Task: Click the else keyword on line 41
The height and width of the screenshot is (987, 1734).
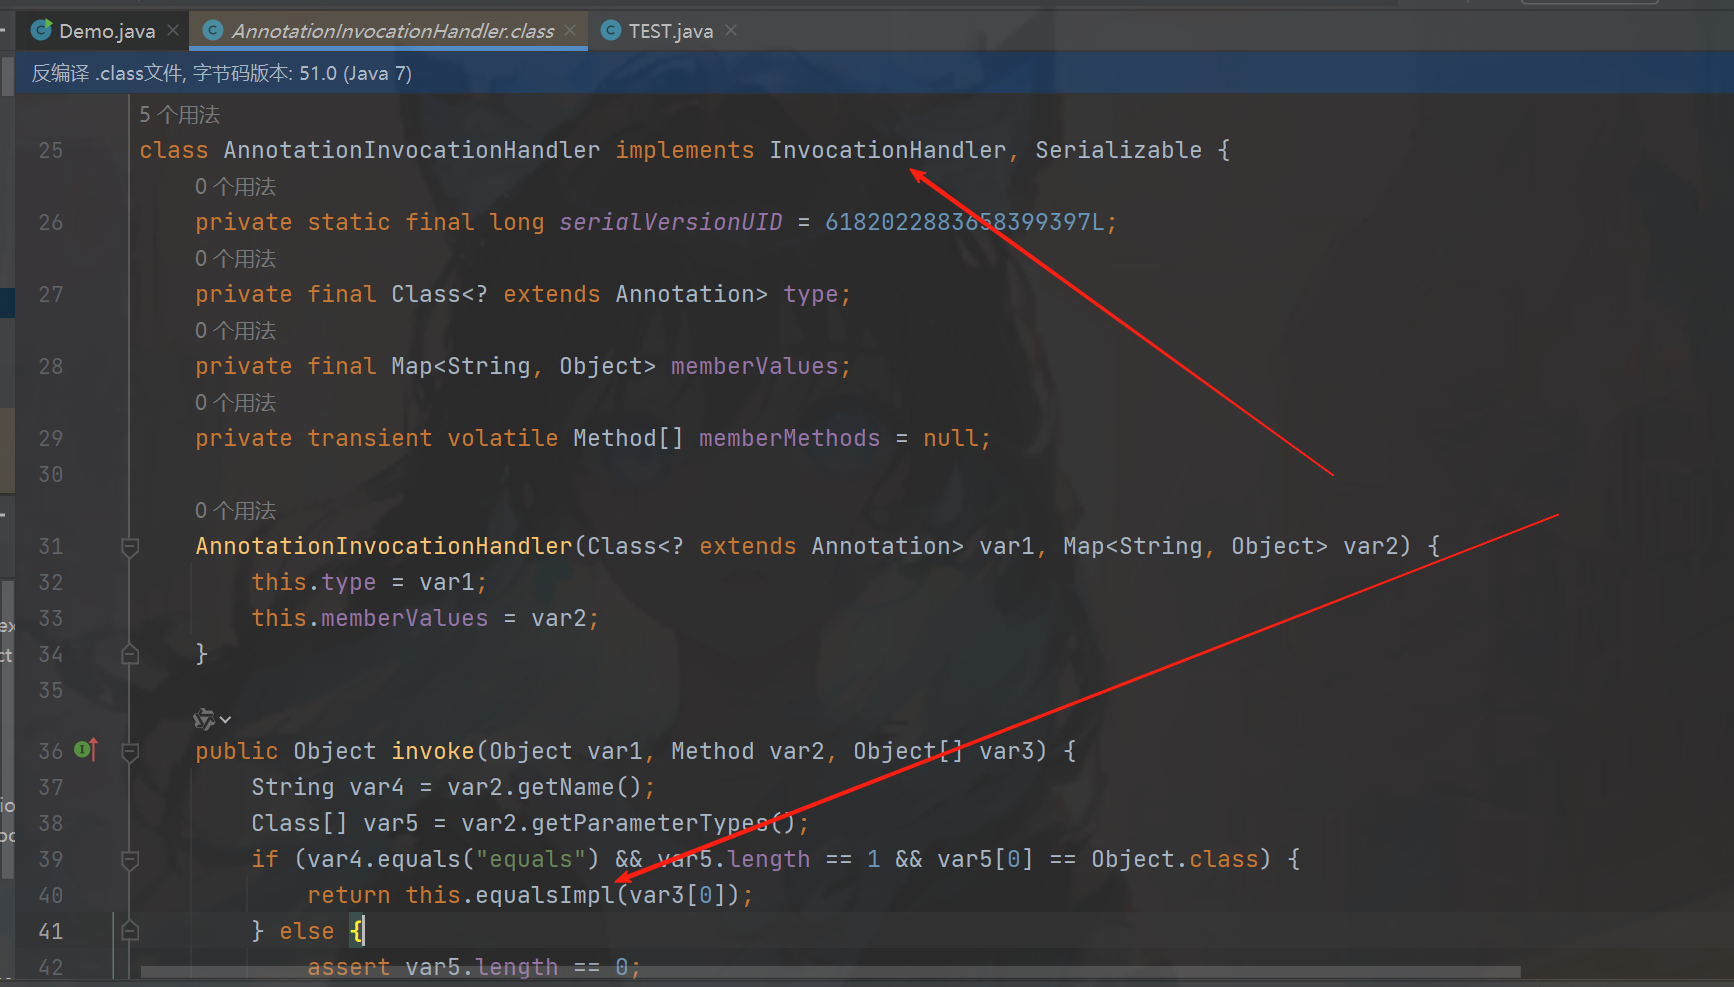Action: [307, 931]
